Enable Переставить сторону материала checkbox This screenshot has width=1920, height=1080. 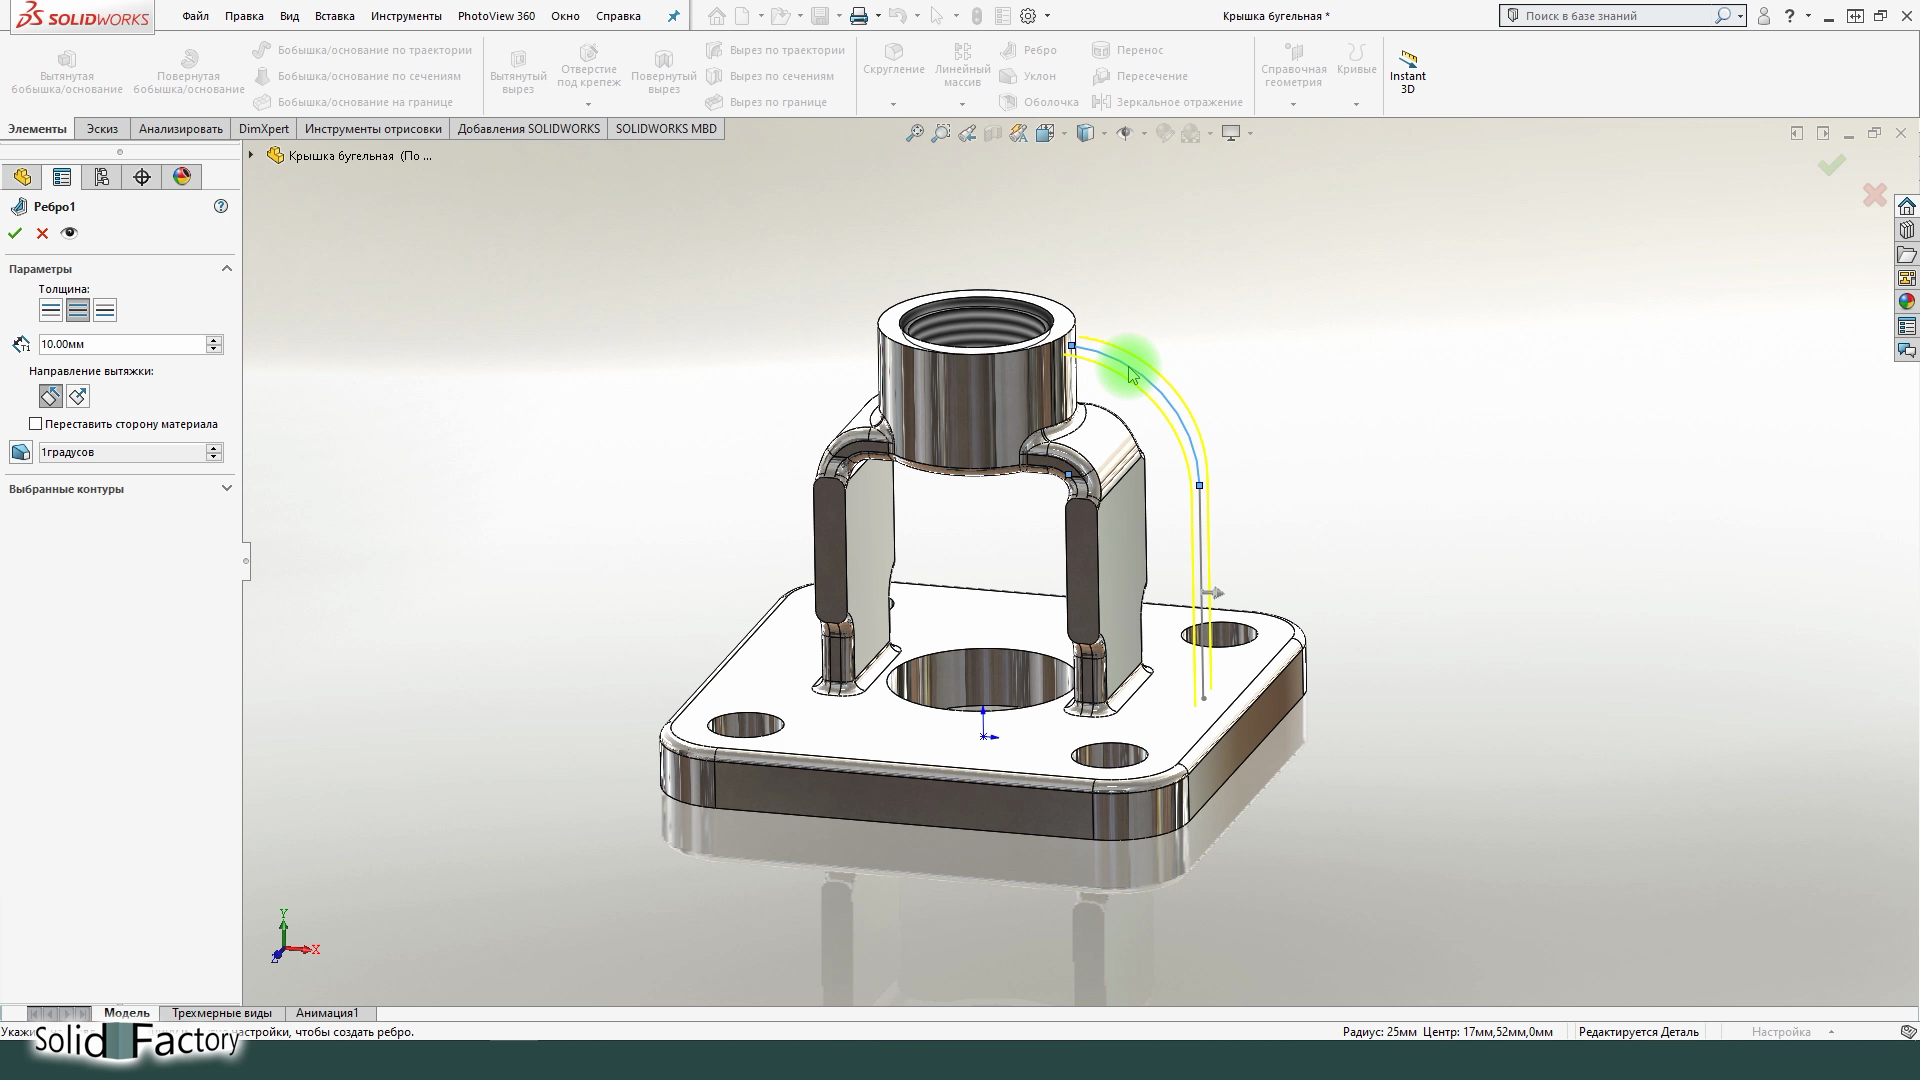pyautogui.click(x=36, y=424)
